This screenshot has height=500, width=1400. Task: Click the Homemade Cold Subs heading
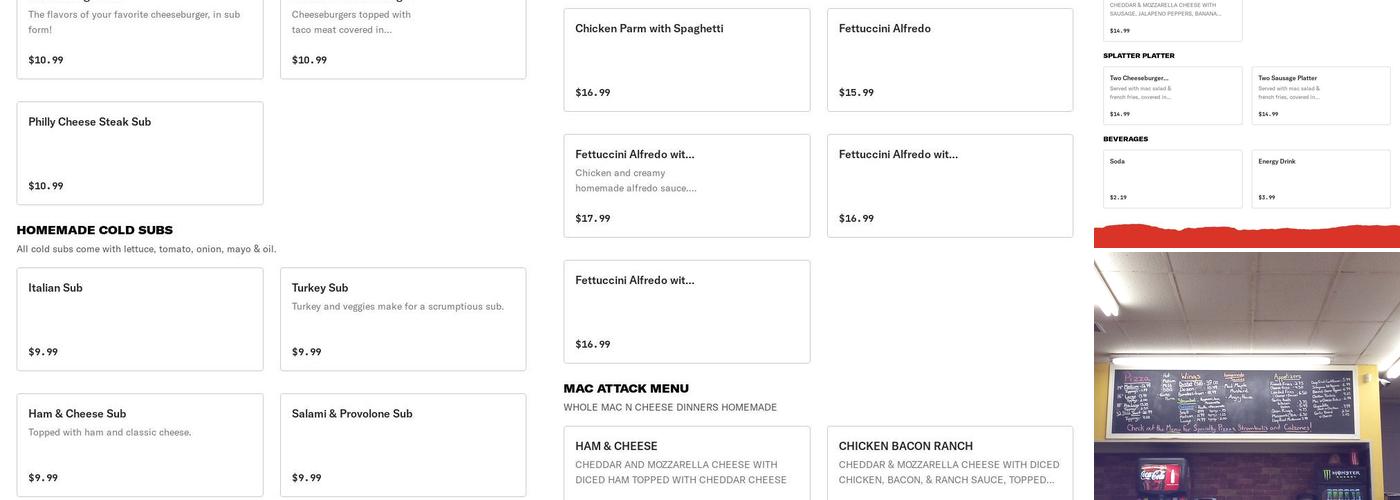pyautogui.click(x=95, y=230)
